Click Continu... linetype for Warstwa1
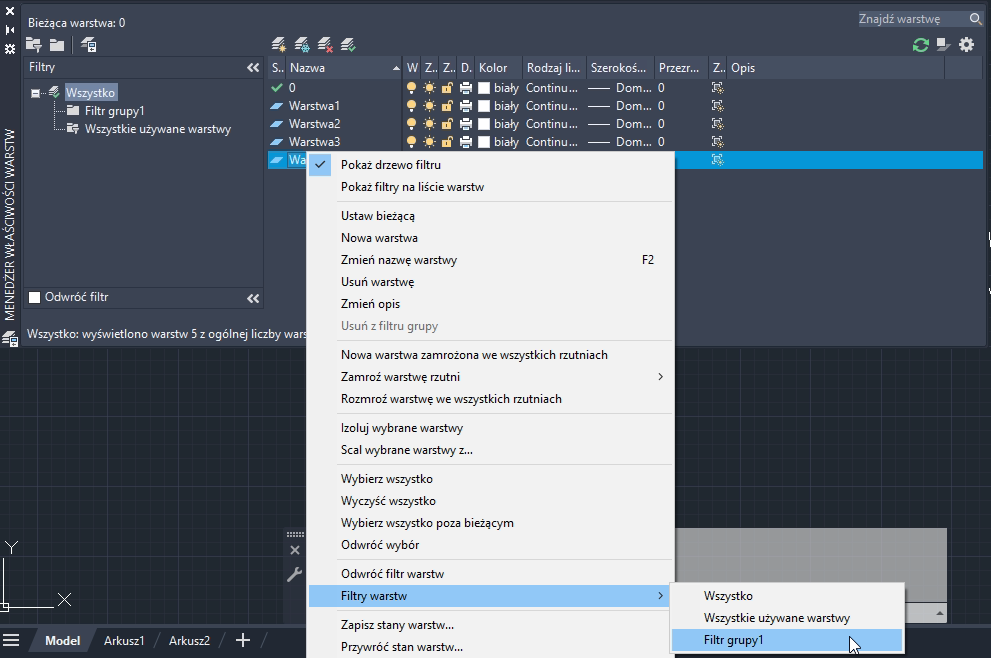This screenshot has width=991, height=658. pos(552,106)
